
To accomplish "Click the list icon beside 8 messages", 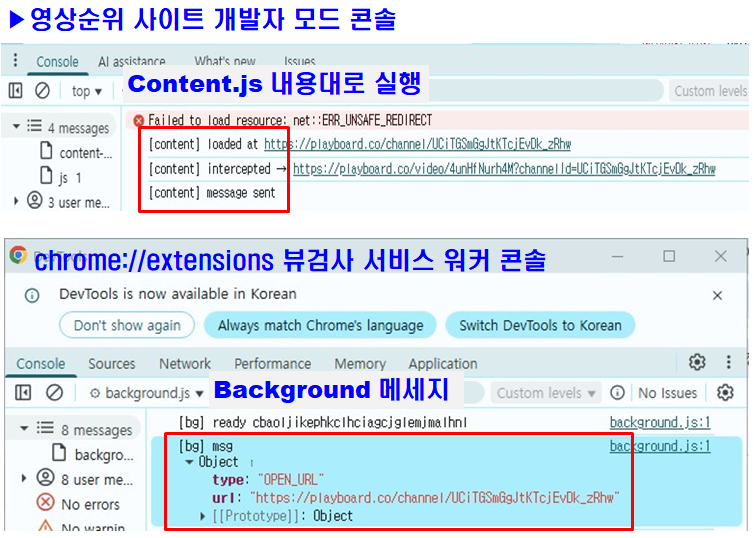I will (x=45, y=428).
